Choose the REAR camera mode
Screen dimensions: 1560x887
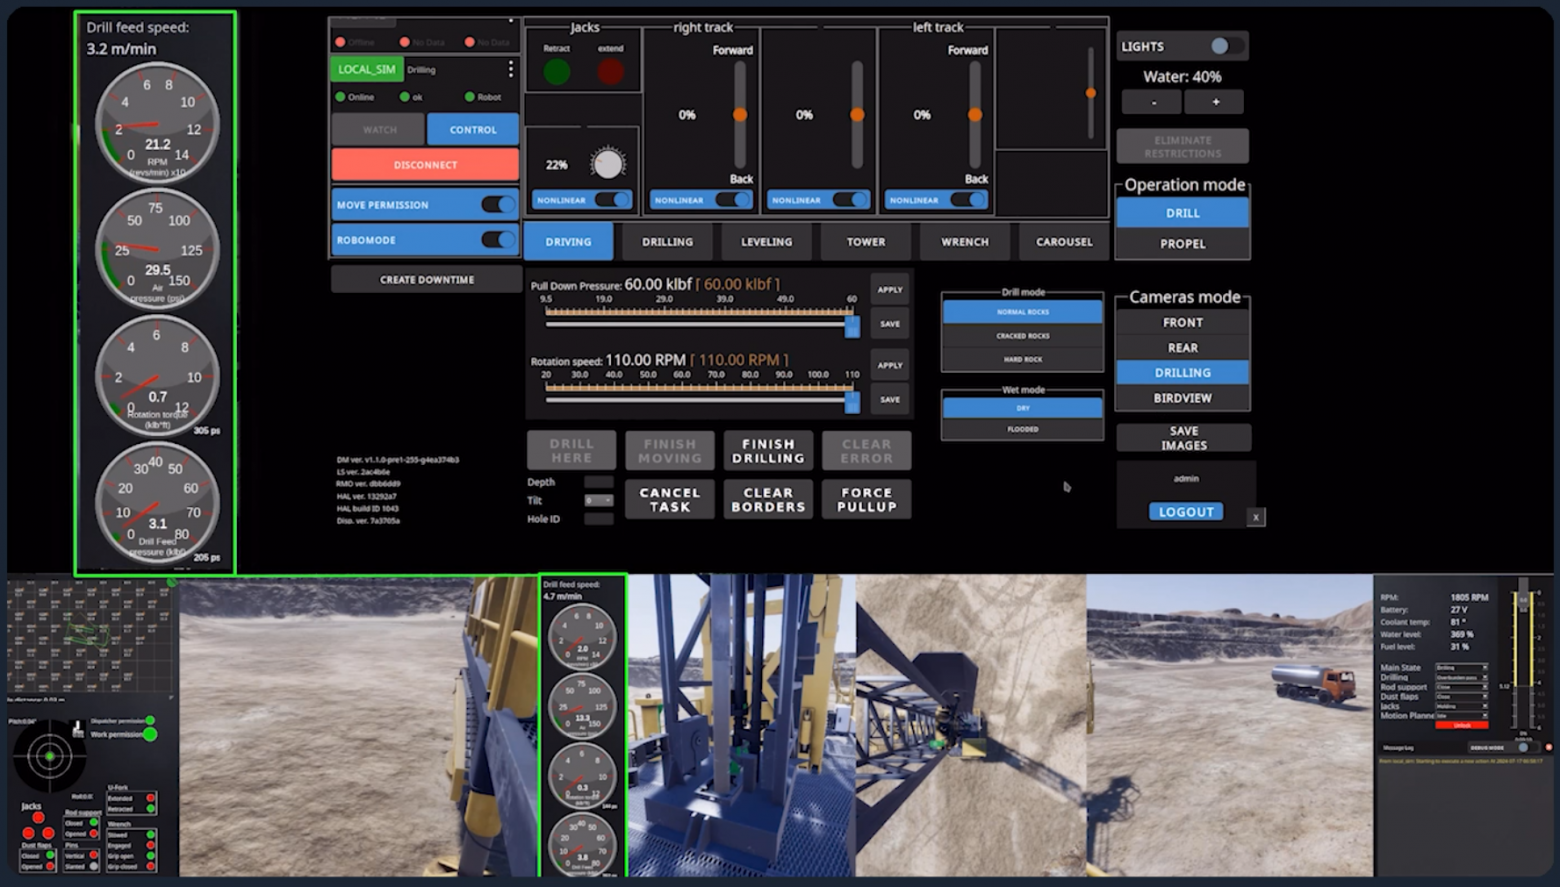1182,348
